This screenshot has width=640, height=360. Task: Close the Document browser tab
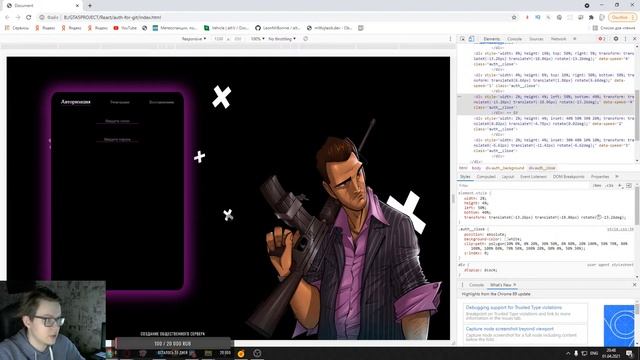(77, 6)
